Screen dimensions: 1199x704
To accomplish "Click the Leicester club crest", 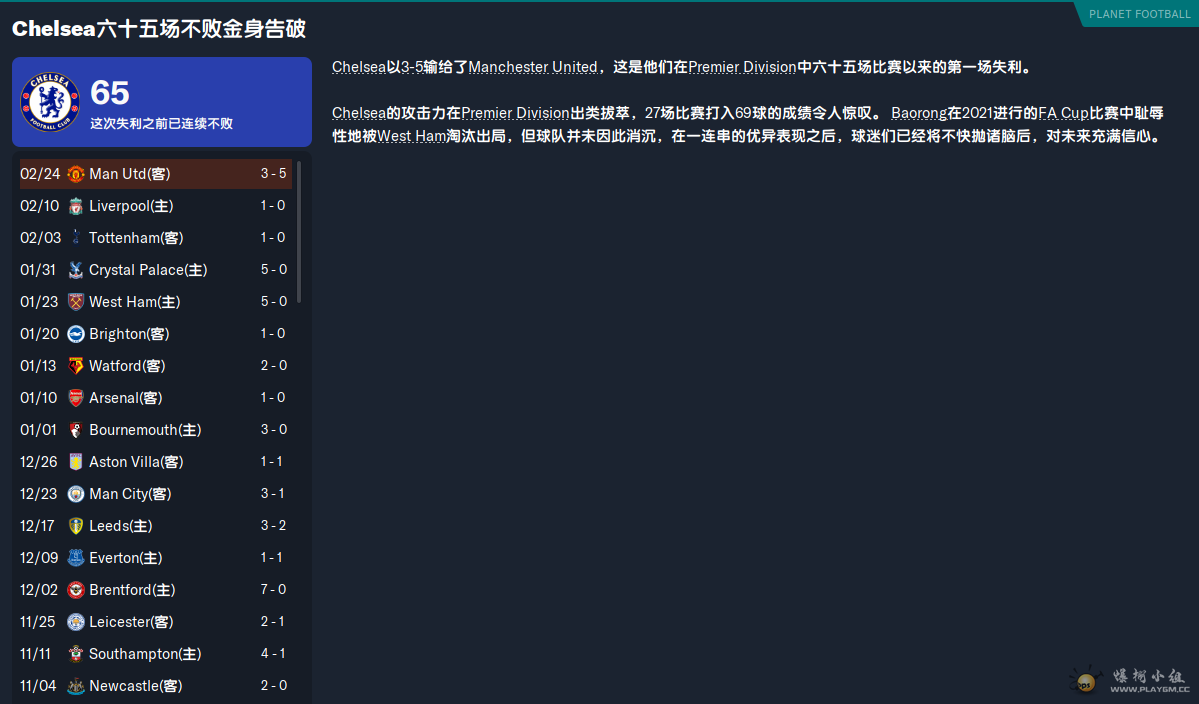I will tap(76, 622).
